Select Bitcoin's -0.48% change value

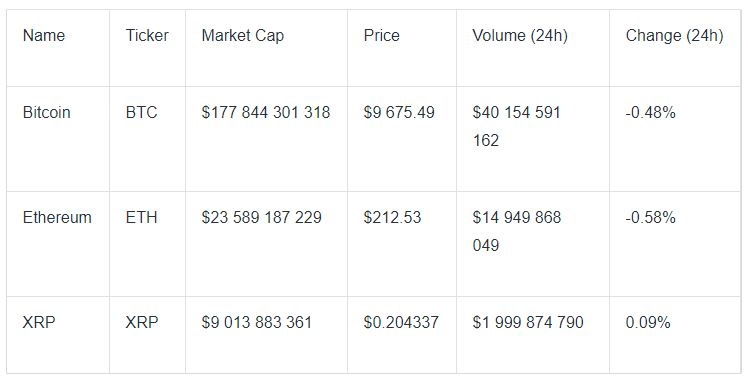(x=651, y=113)
